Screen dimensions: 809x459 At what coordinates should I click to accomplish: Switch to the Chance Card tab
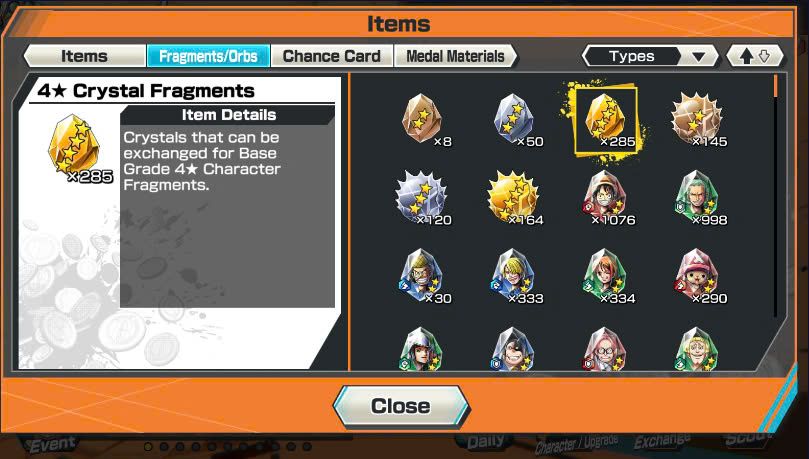[332, 56]
